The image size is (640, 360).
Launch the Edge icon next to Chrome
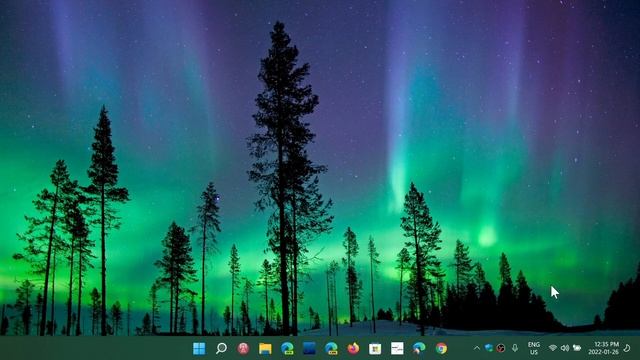pyautogui.click(x=419, y=348)
